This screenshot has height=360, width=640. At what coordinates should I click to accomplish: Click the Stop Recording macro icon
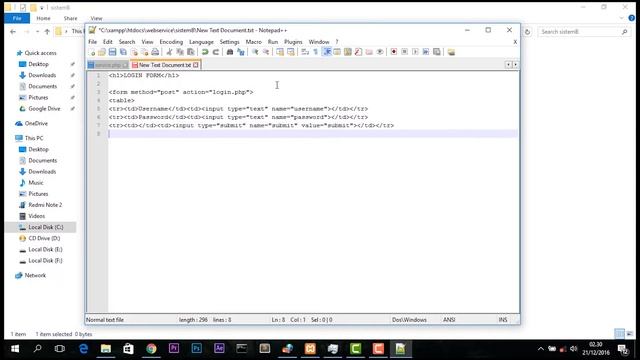tap(404, 52)
